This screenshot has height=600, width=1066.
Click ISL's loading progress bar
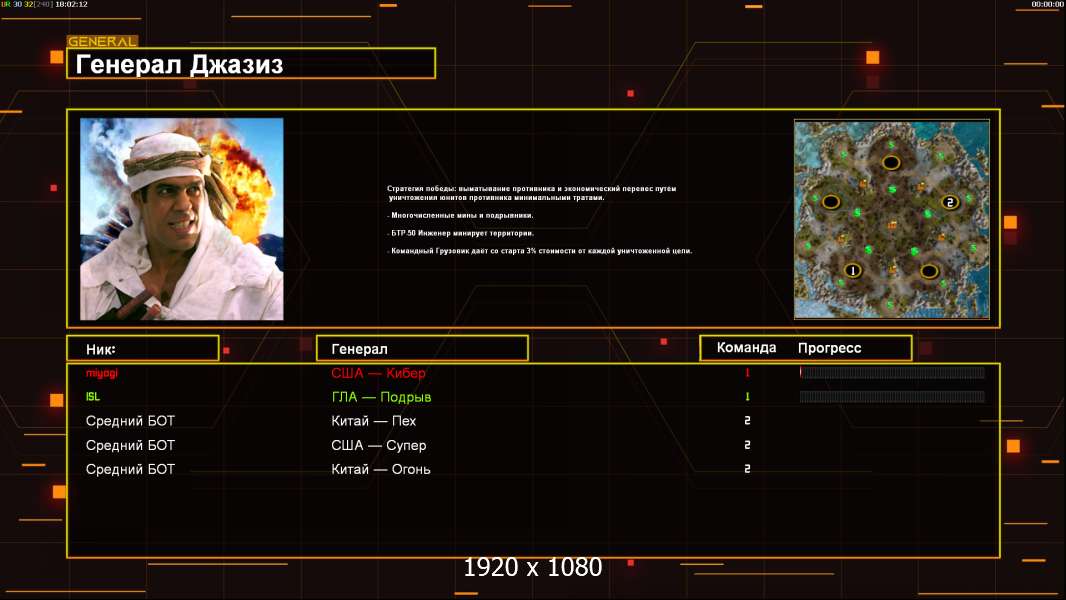pos(892,397)
